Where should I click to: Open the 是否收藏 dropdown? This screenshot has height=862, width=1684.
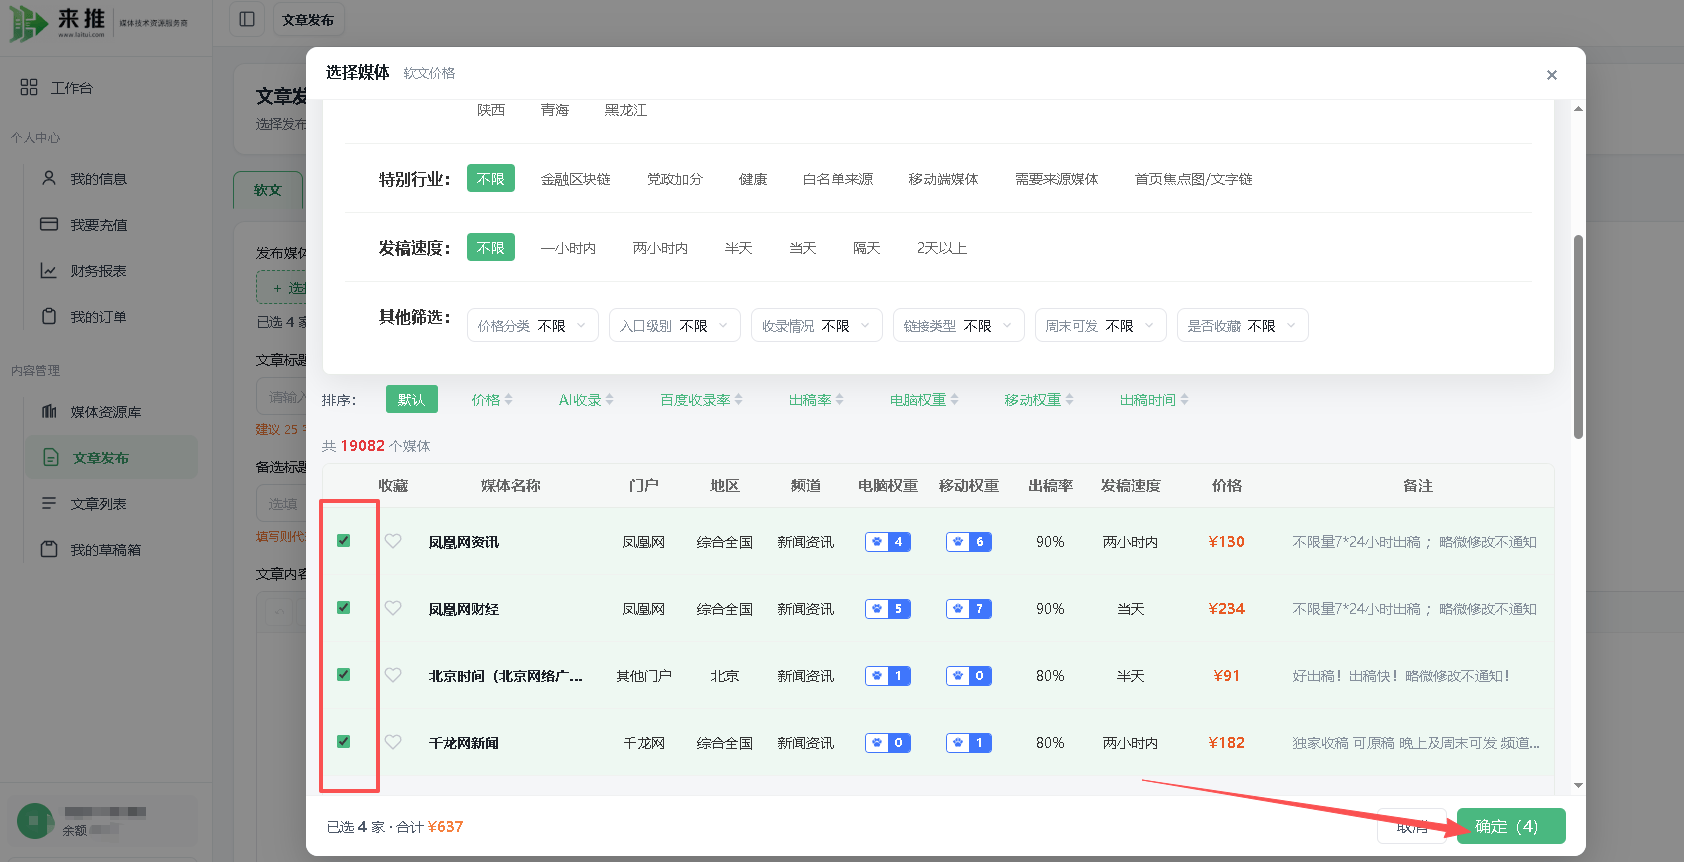pyautogui.click(x=1243, y=325)
